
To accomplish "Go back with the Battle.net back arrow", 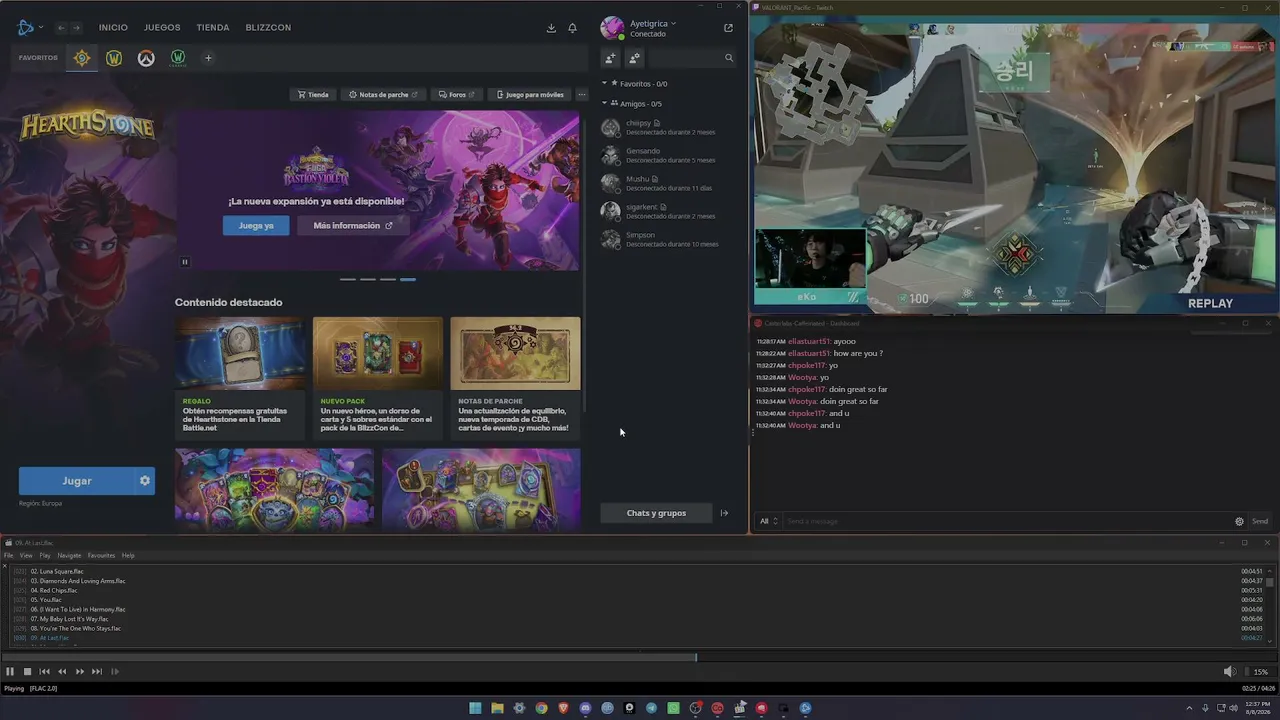I will [61, 28].
